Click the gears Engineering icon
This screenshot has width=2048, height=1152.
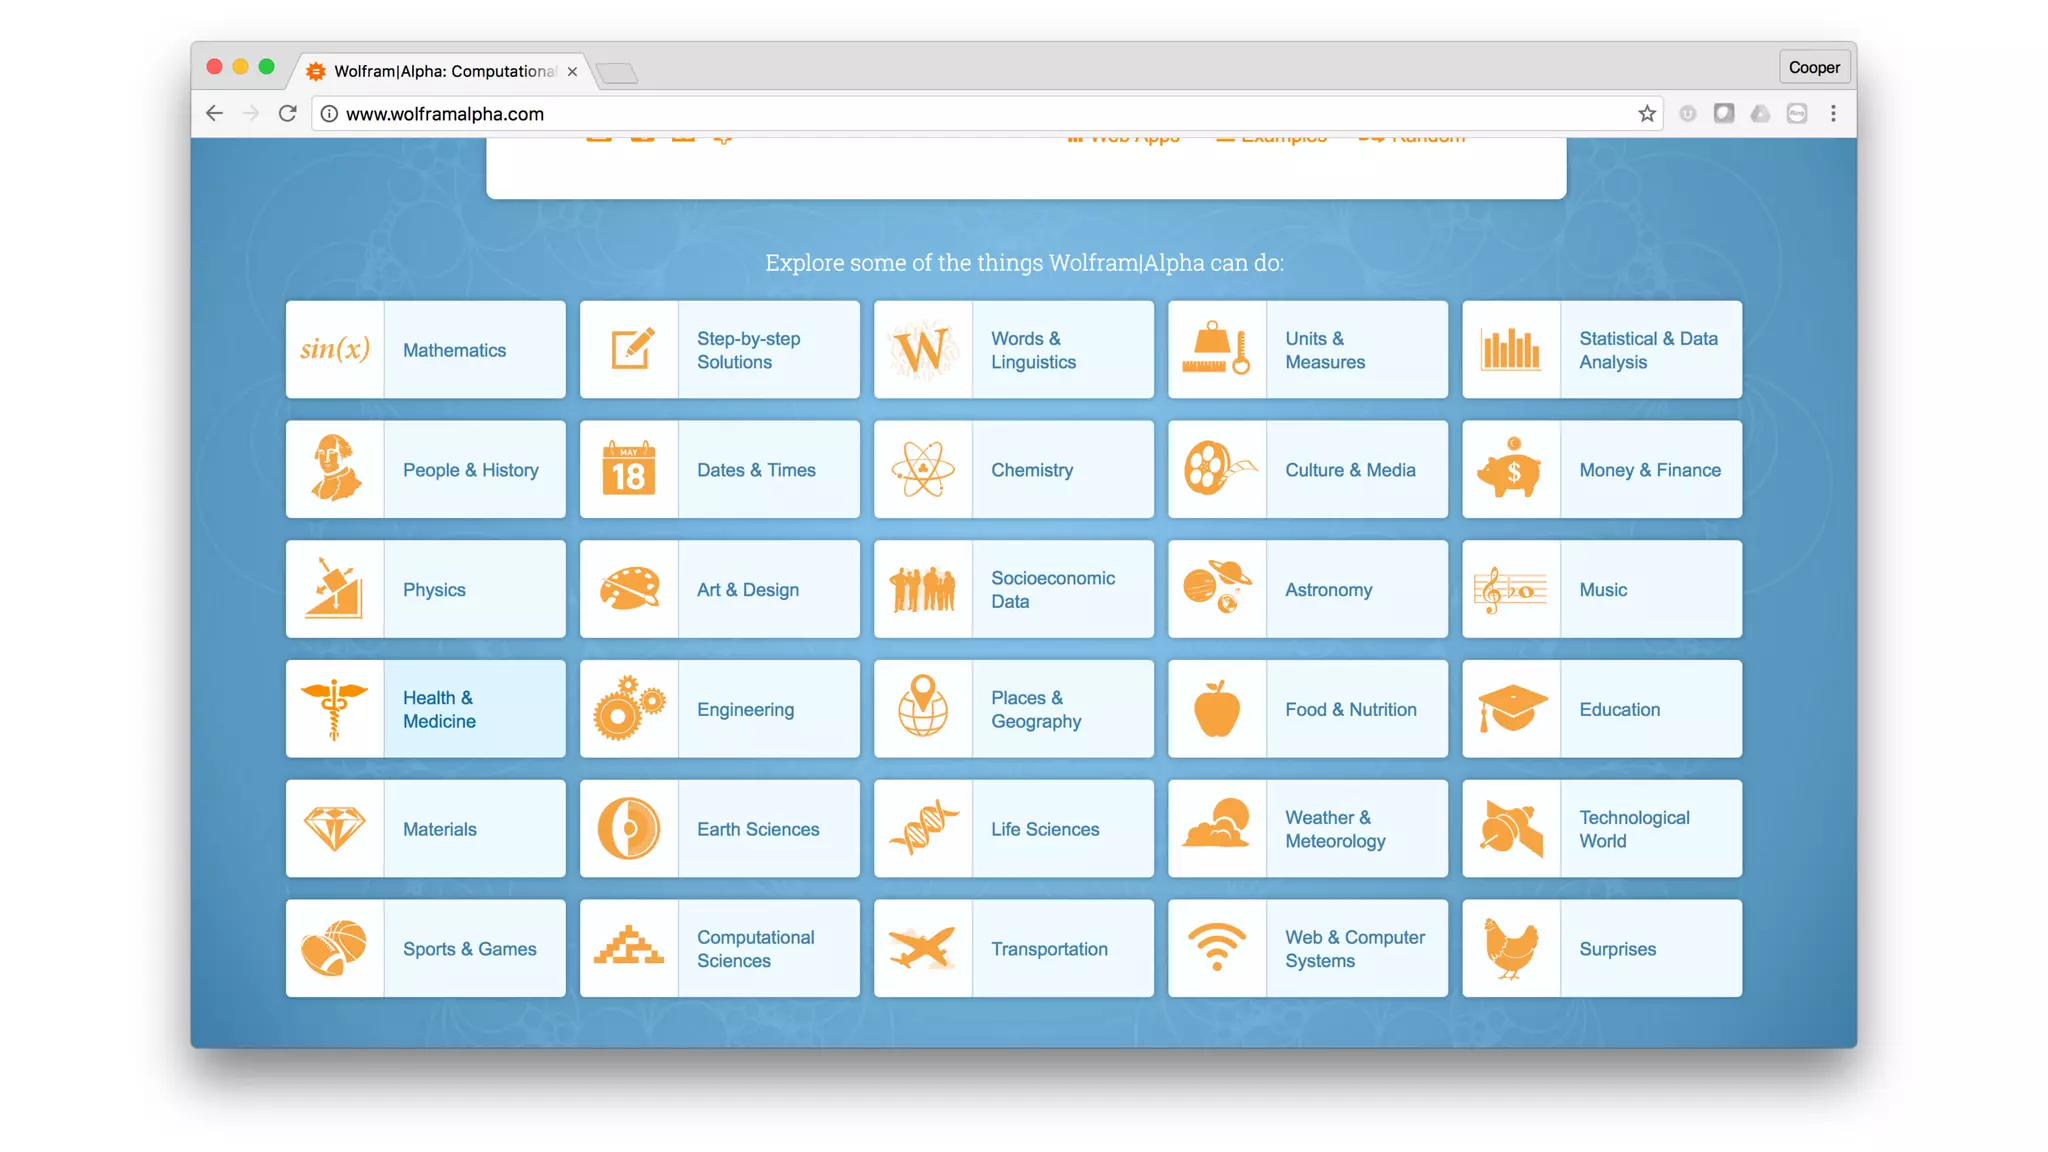(x=629, y=708)
